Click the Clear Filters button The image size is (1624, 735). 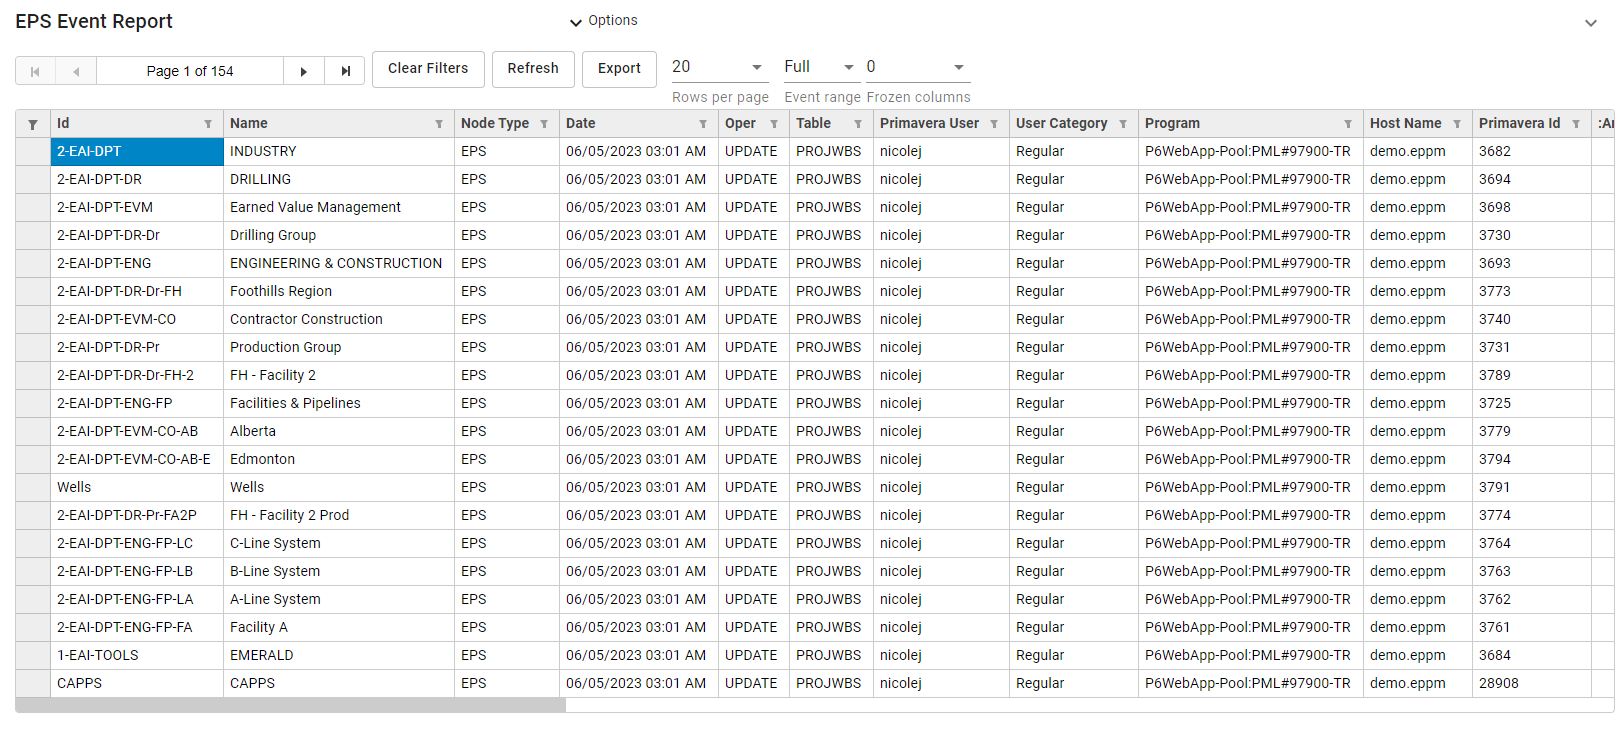(x=428, y=69)
